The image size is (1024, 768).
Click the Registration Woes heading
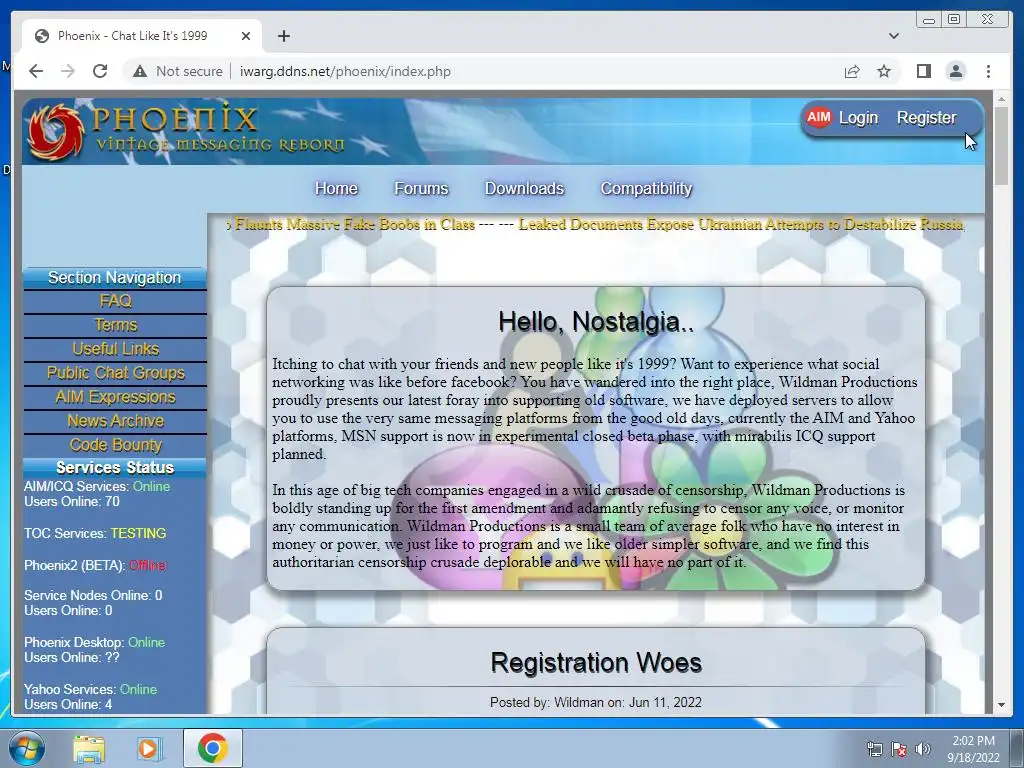click(x=596, y=663)
